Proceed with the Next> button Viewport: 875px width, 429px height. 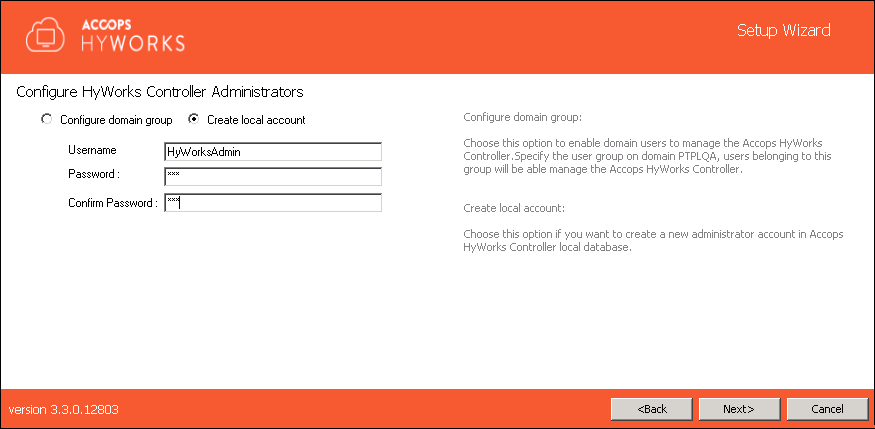[x=739, y=409]
